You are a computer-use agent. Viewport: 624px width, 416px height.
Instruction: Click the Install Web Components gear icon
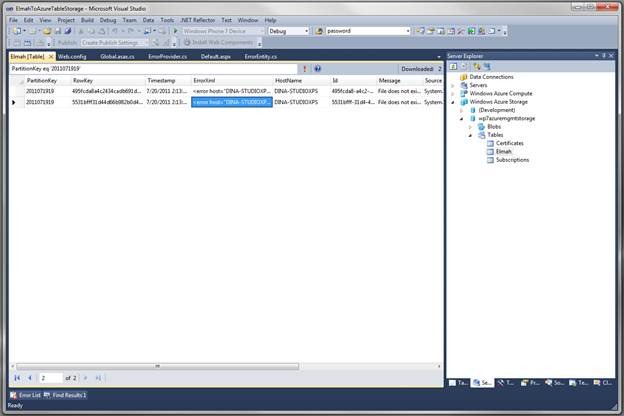tap(187, 43)
